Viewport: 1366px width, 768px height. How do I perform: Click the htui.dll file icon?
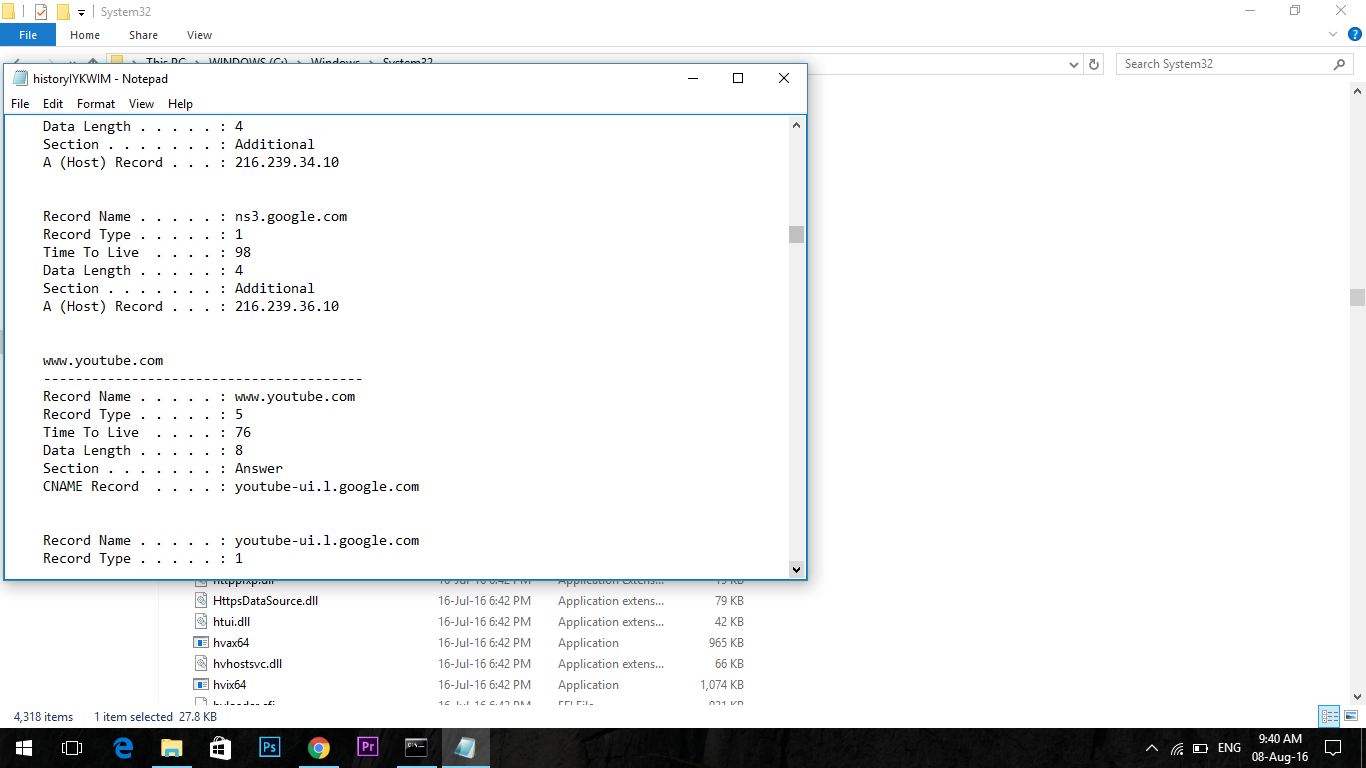[201, 622]
